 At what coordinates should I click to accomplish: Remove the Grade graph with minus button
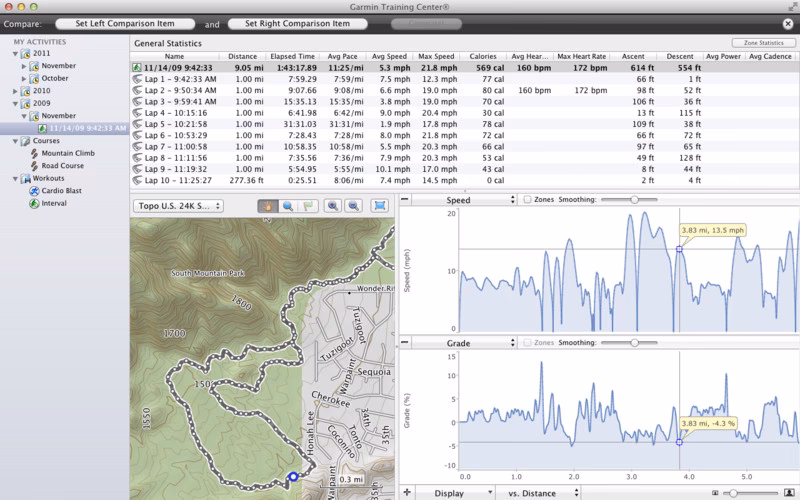[x=405, y=342]
